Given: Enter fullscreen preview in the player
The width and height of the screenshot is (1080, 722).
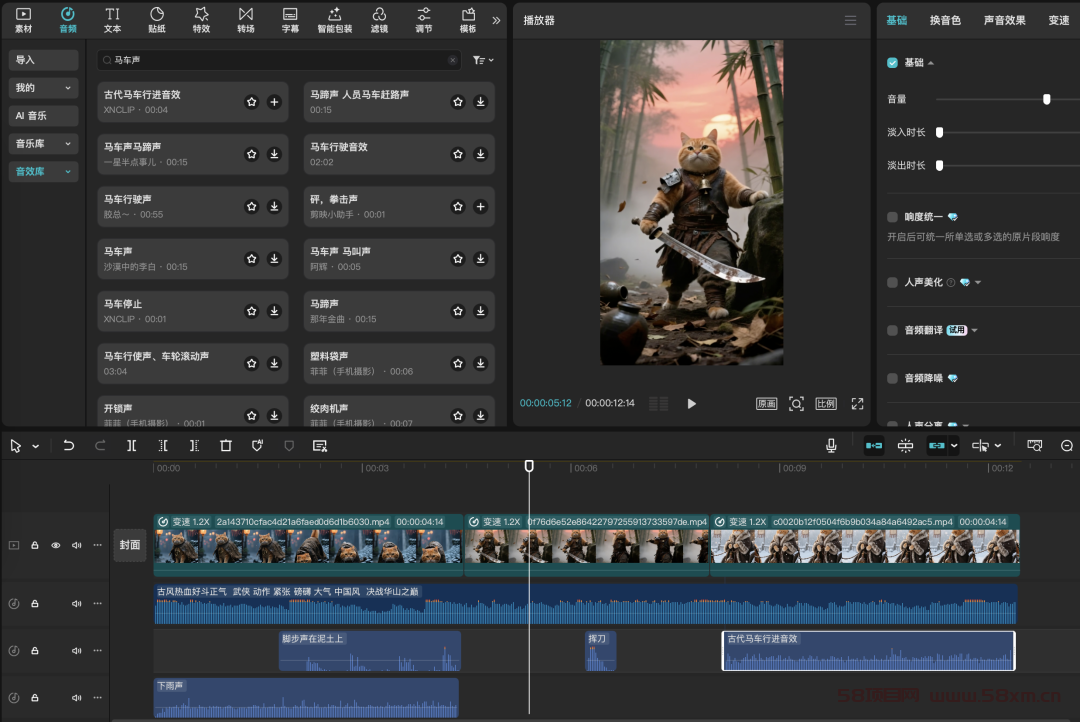Looking at the screenshot, I should click(x=858, y=404).
